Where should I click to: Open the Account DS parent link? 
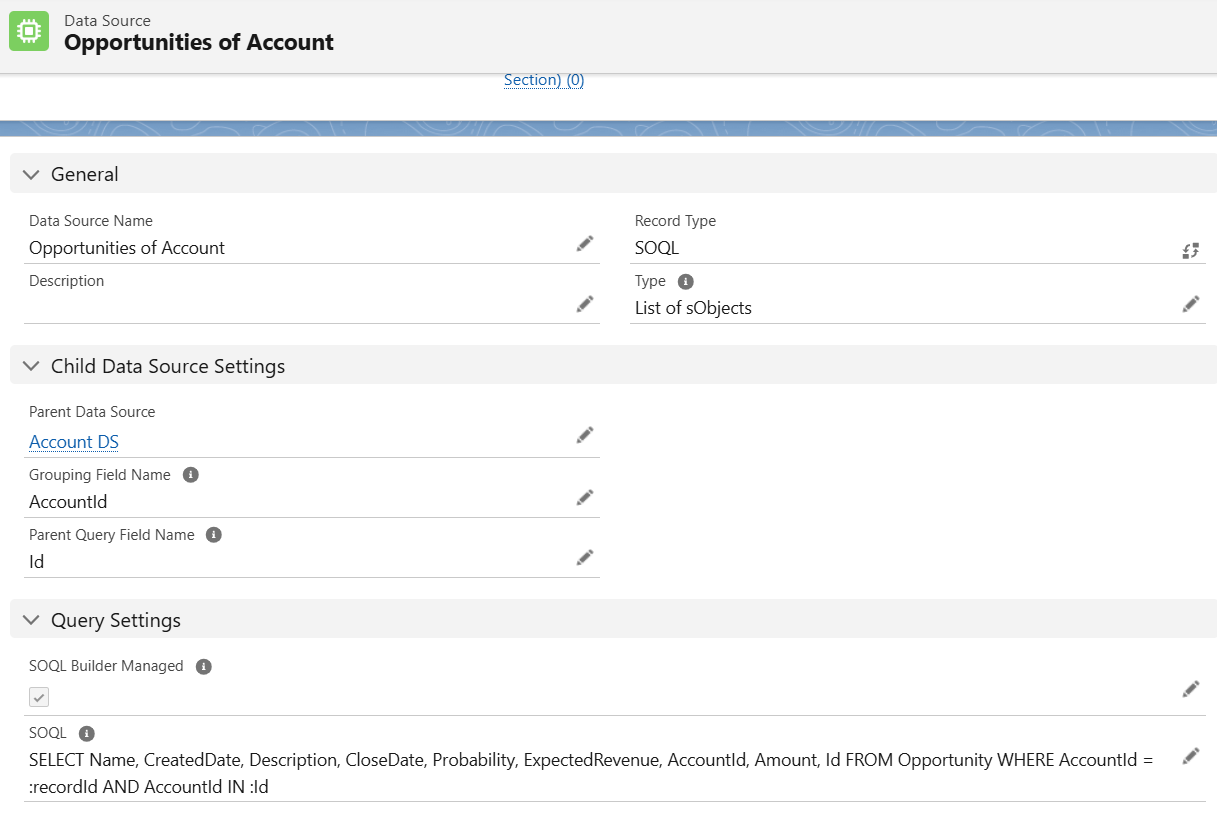(74, 442)
